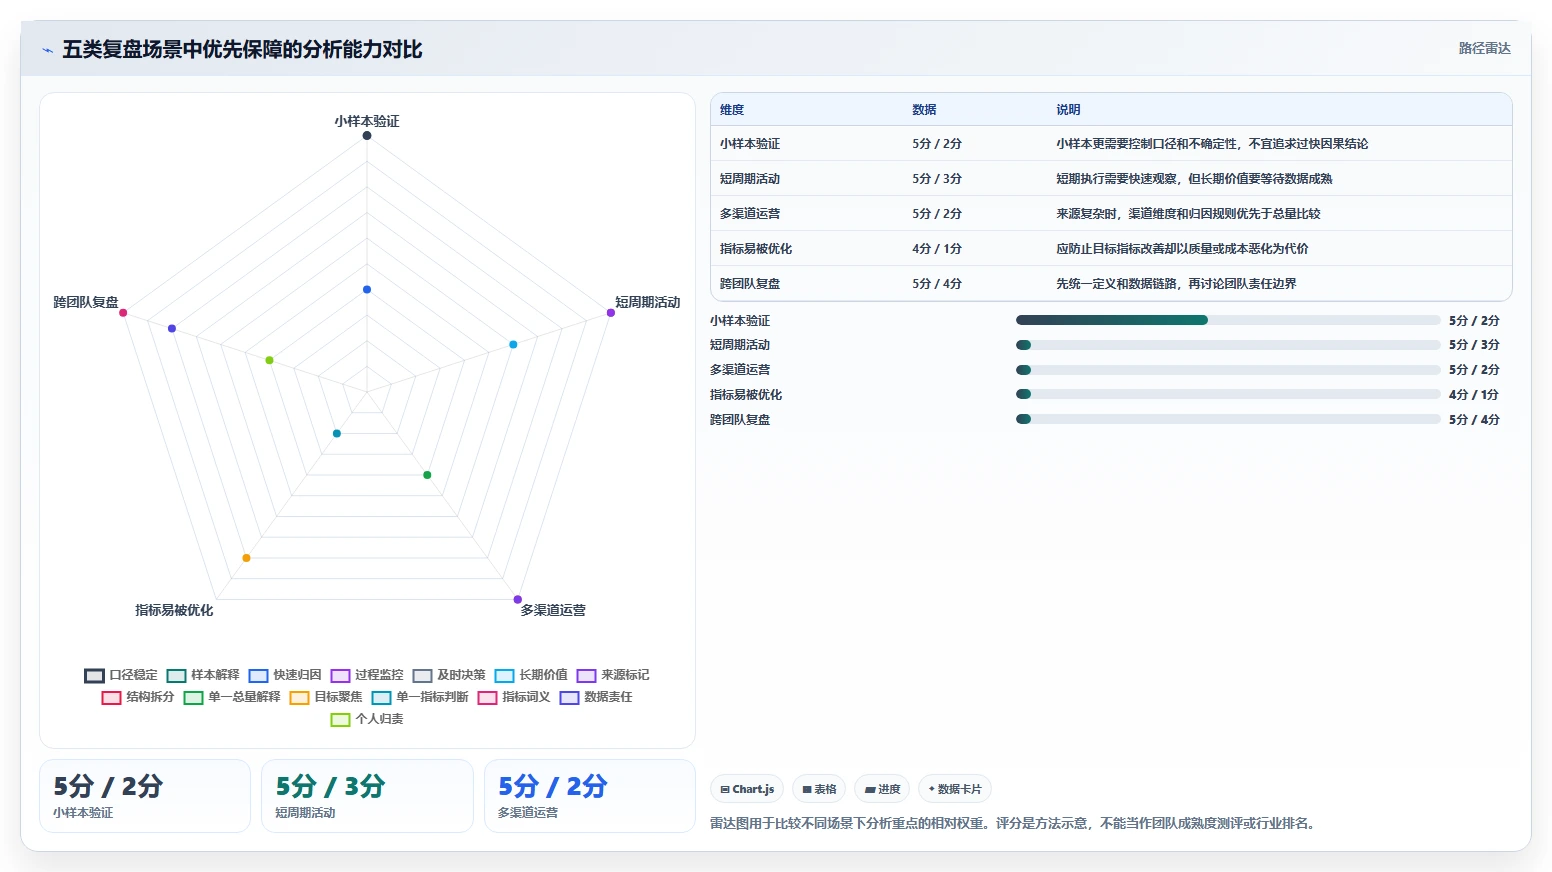Click the description starting 先统一定义和数据链路
This screenshot has height=872, width=1552.
pyautogui.click(x=1176, y=284)
